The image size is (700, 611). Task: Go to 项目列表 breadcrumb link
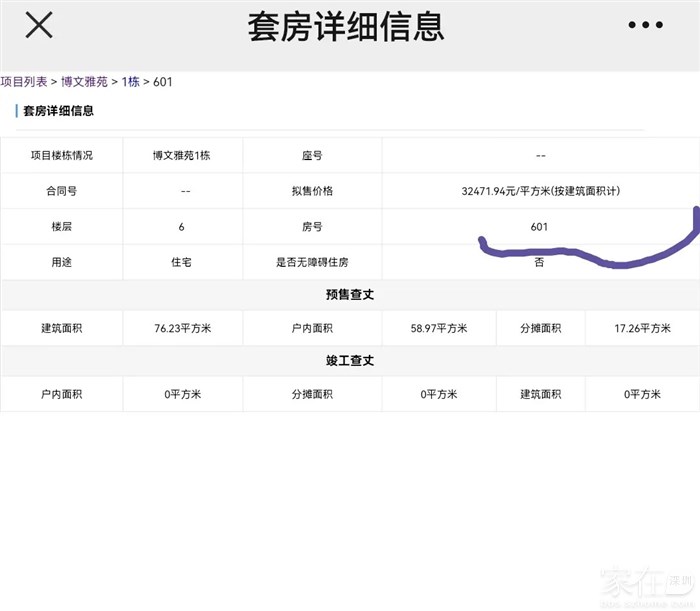click(x=23, y=82)
